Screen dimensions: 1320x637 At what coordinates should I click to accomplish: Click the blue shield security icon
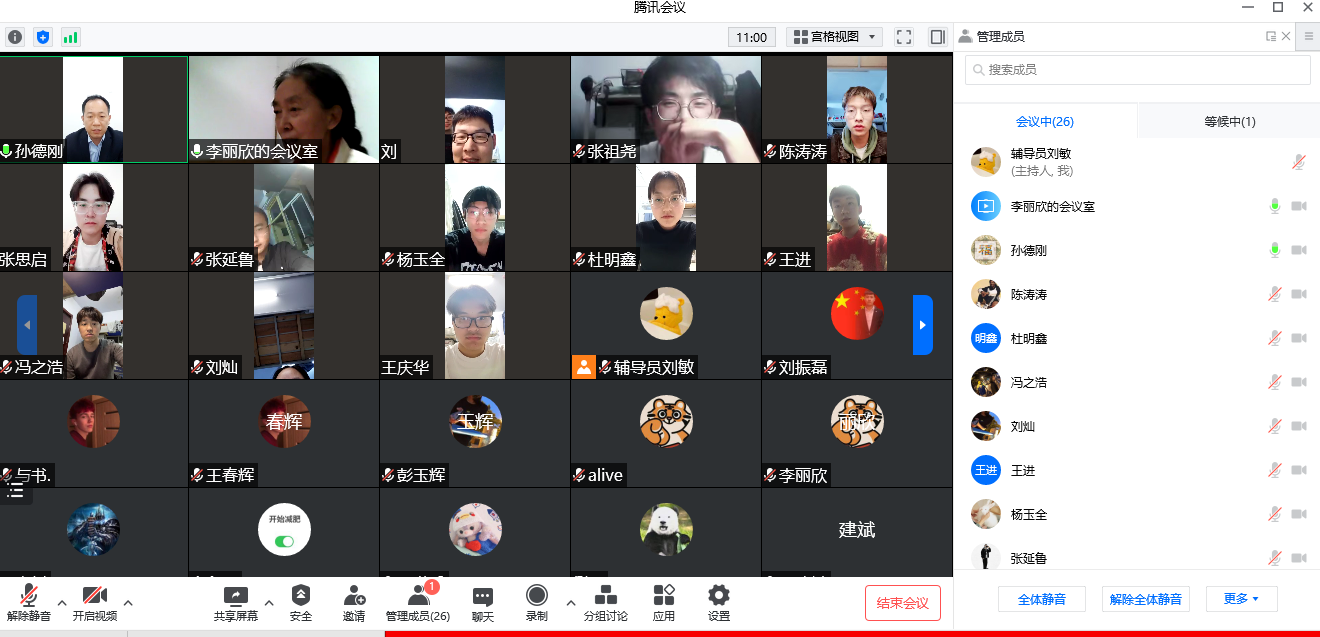(42, 37)
